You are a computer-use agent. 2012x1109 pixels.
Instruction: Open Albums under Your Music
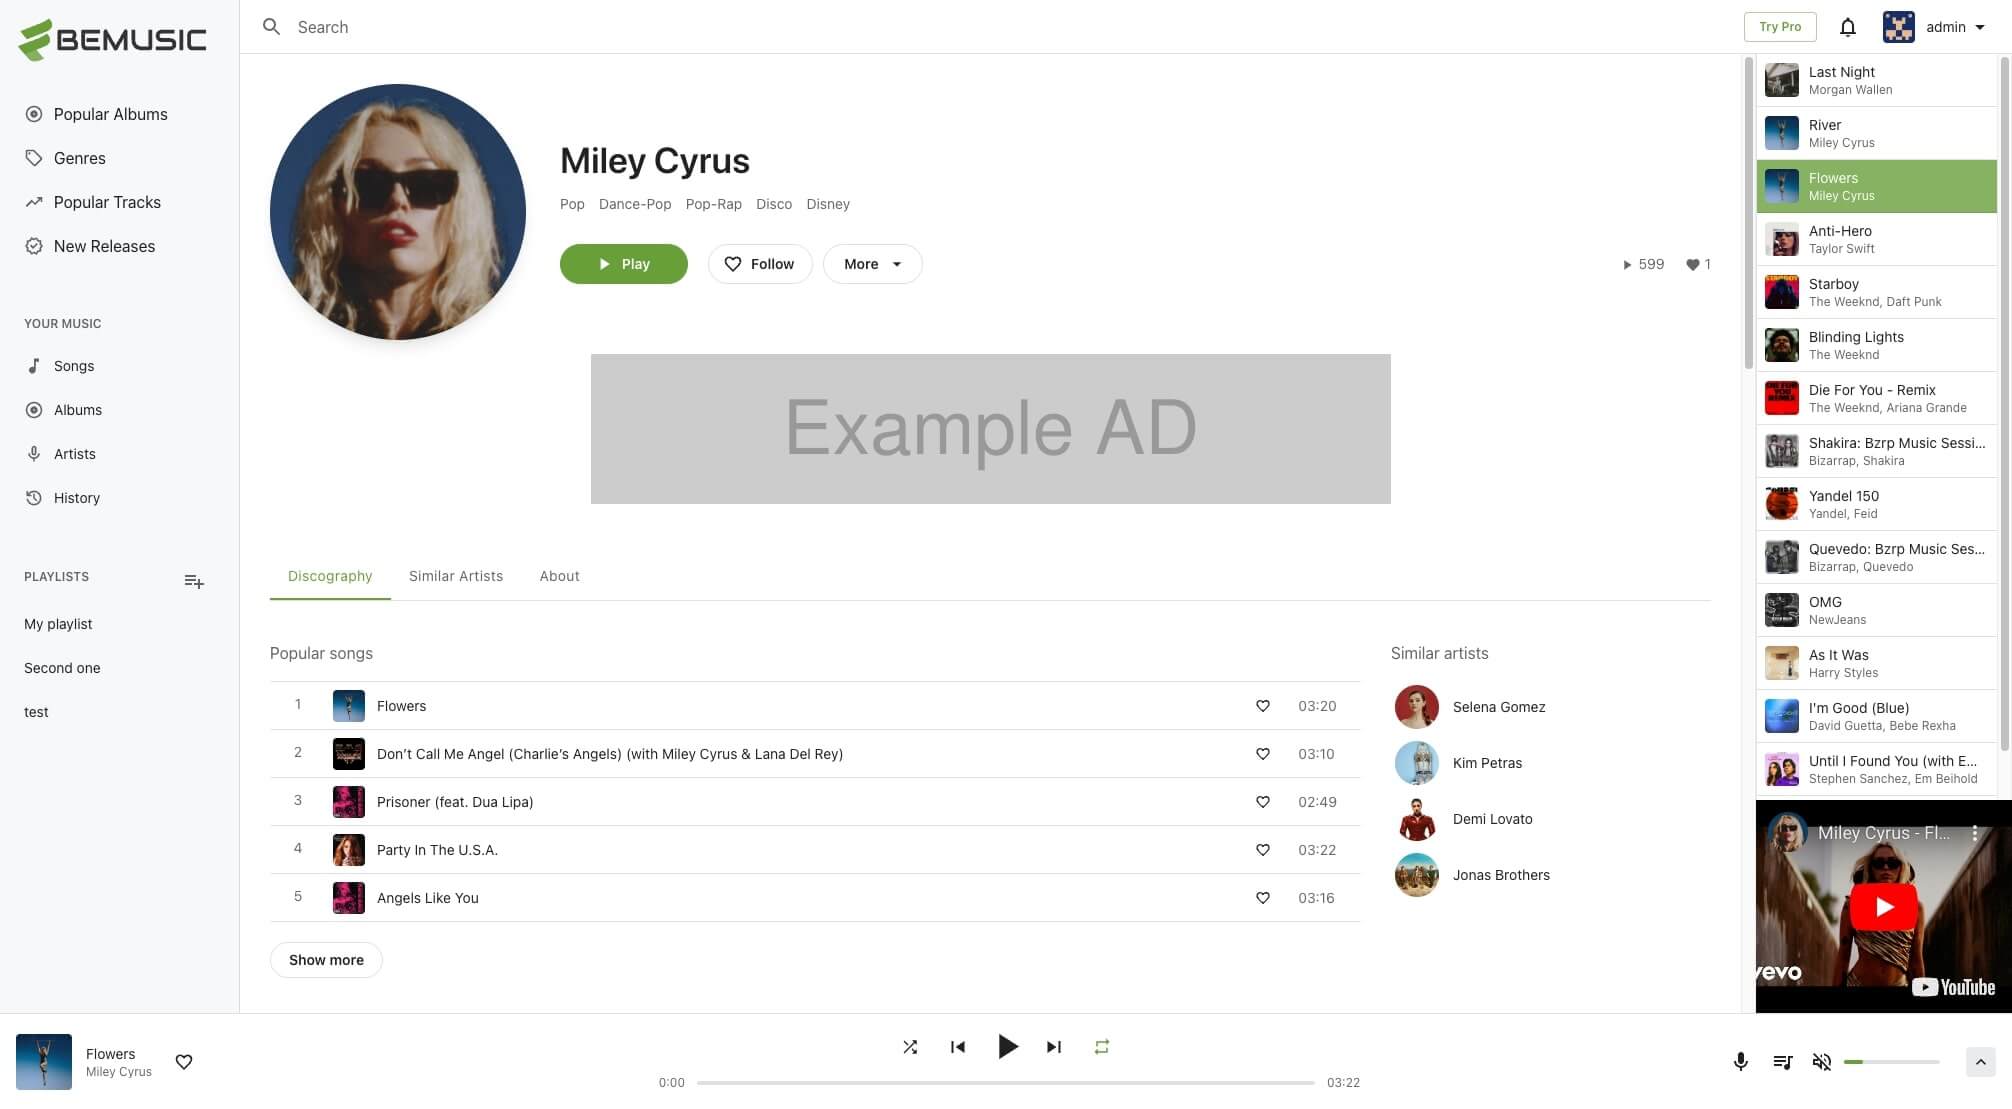78,410
